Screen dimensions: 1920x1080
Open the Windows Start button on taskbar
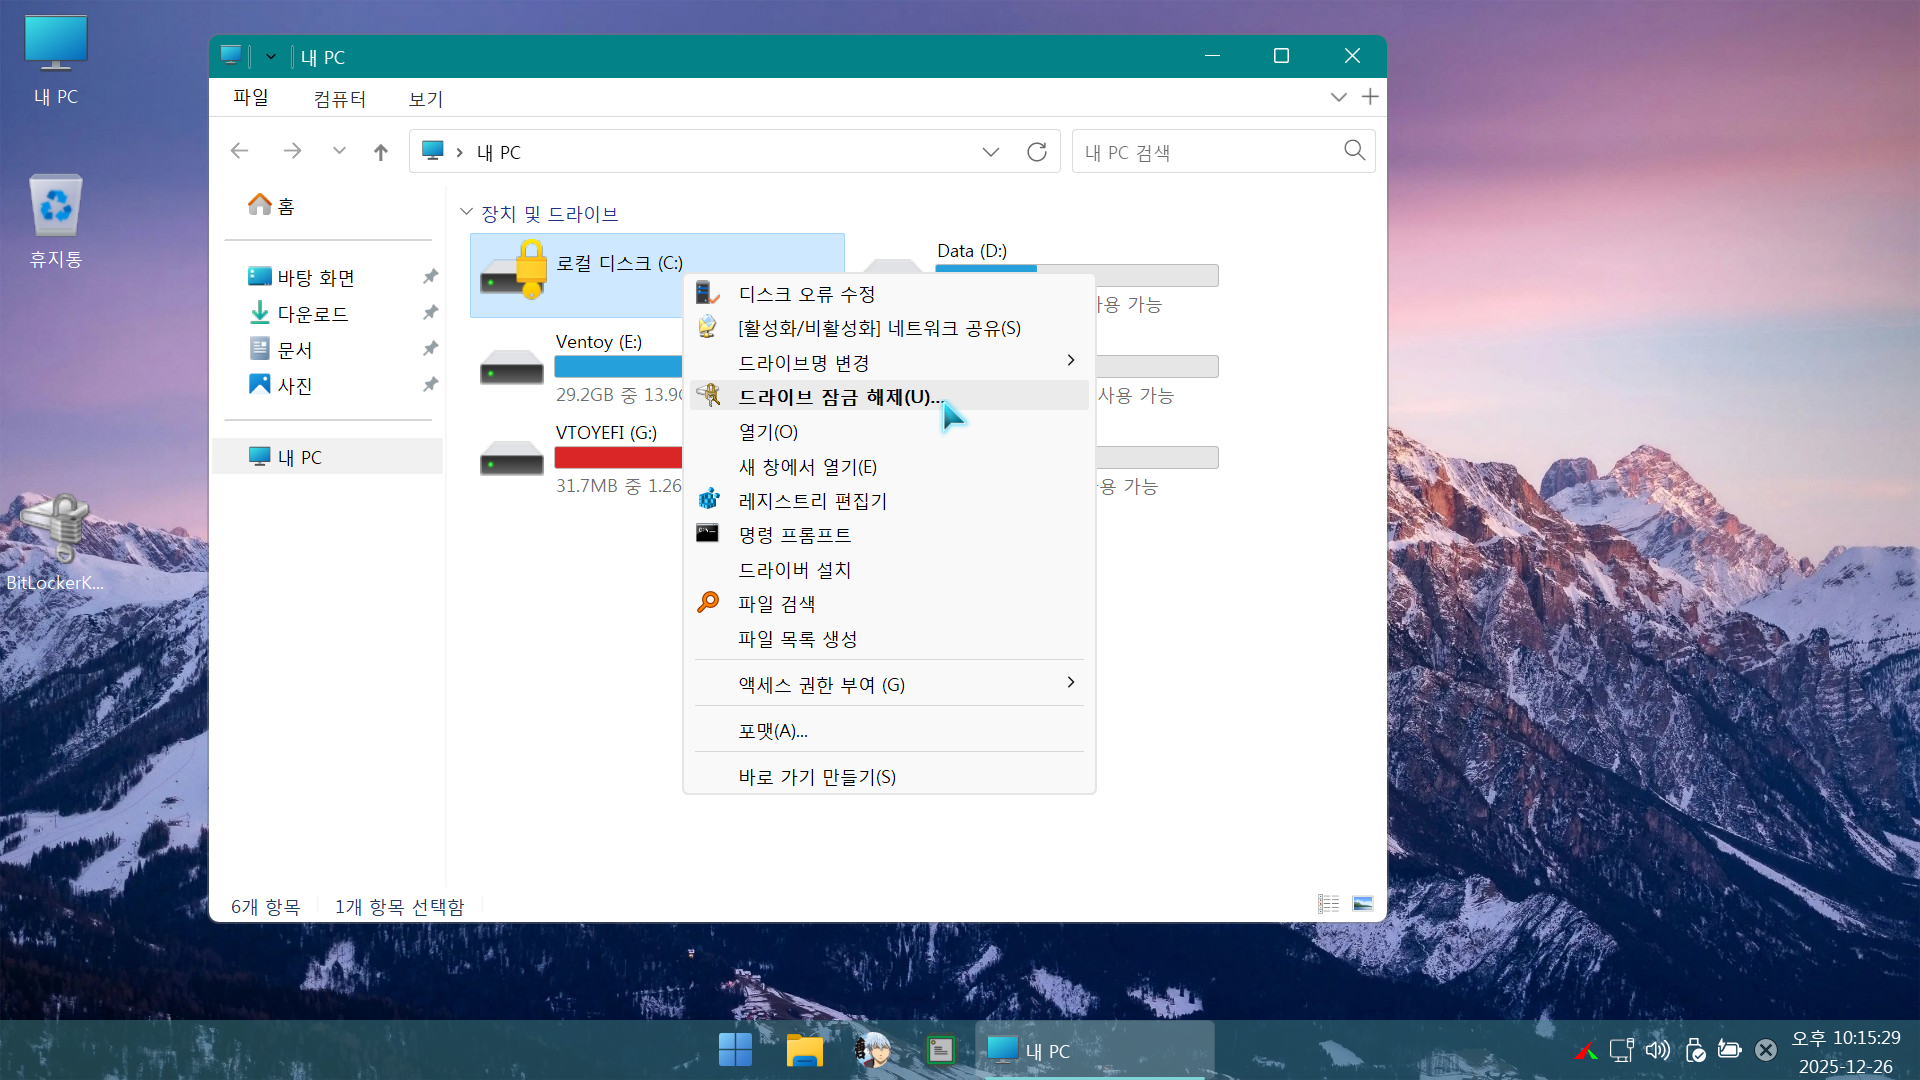coord(735,1050)
